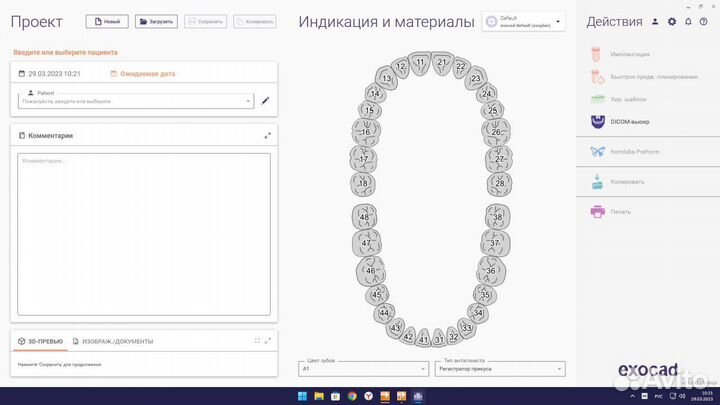Select tooth 28 on the chart
The image size is (720, 405).
pos(500,184)
